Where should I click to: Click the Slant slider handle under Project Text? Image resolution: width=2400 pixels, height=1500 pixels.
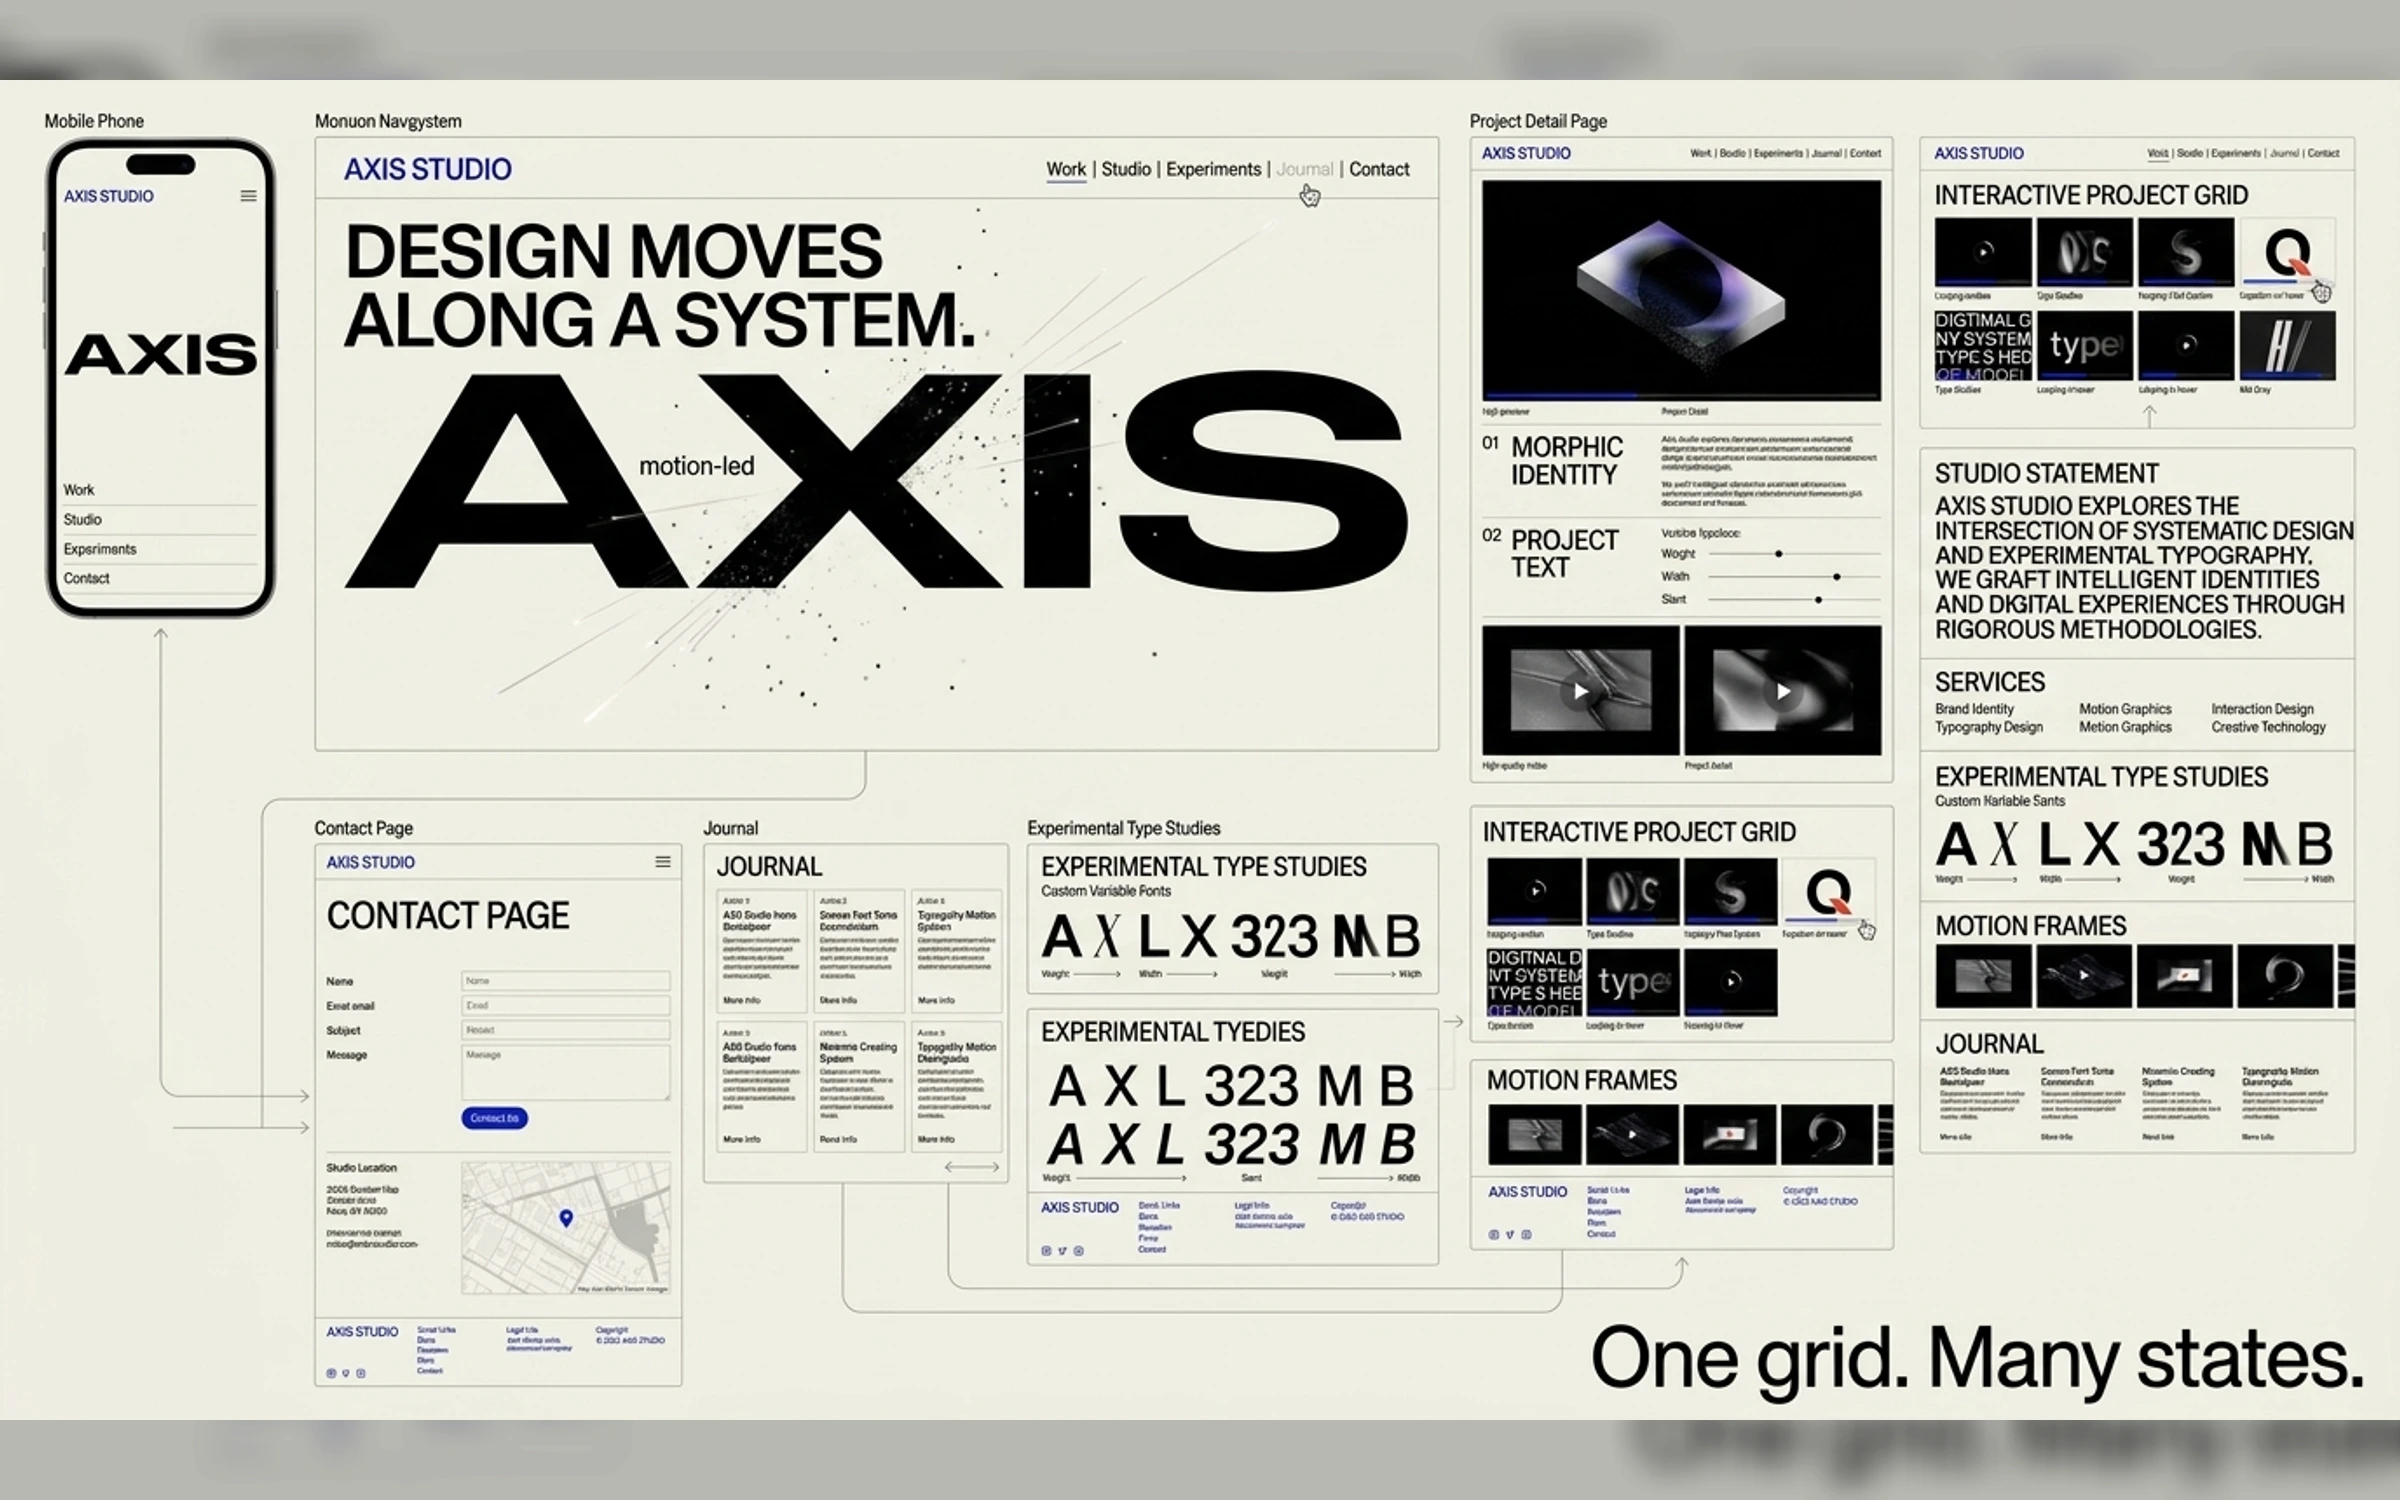pos(1818,600)
